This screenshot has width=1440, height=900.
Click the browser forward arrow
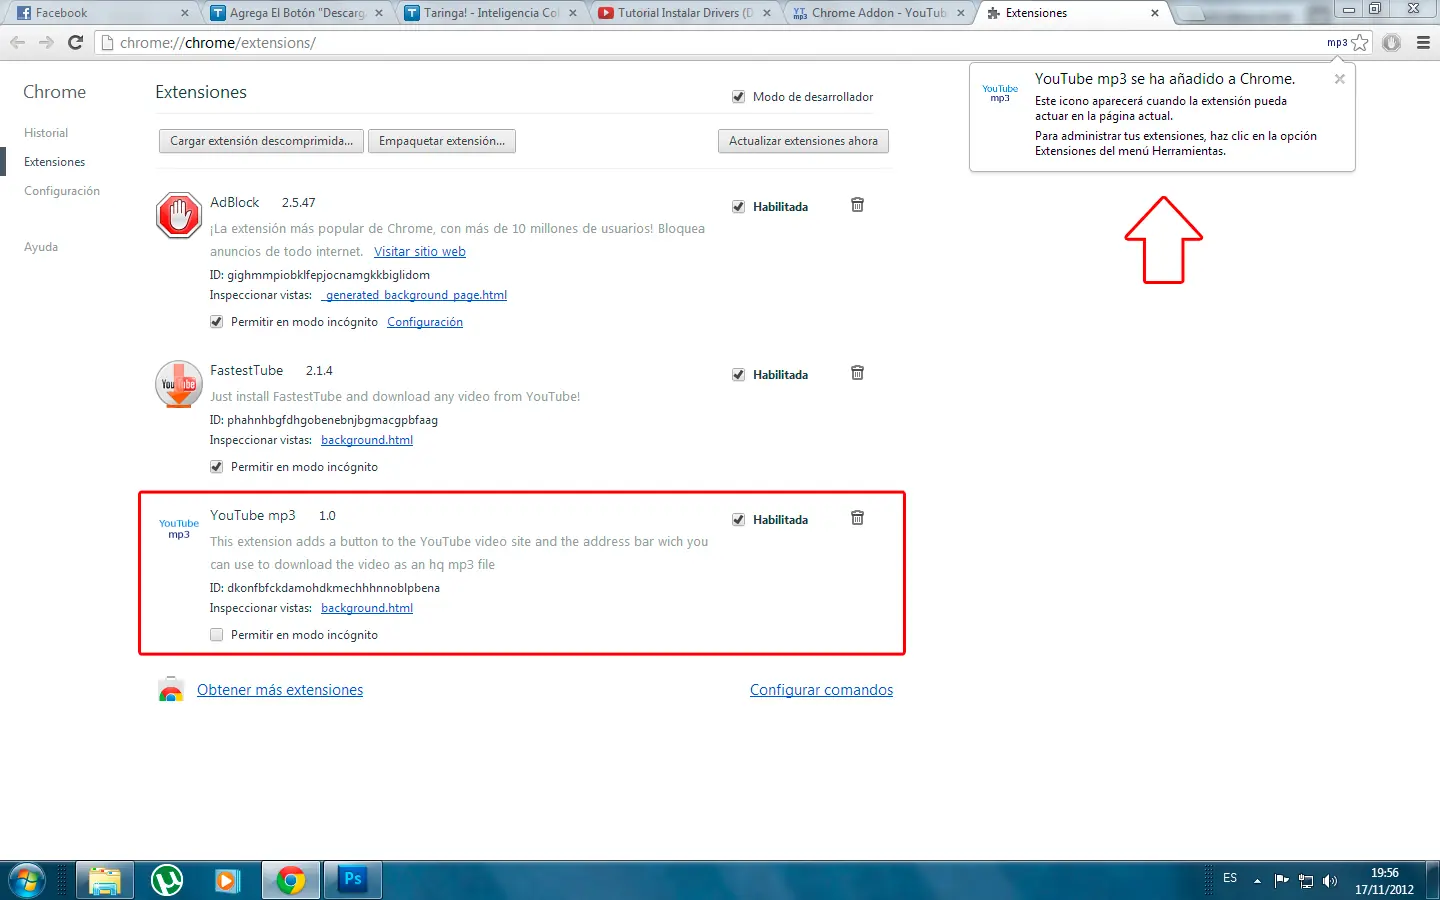click(x=46, y=43)
